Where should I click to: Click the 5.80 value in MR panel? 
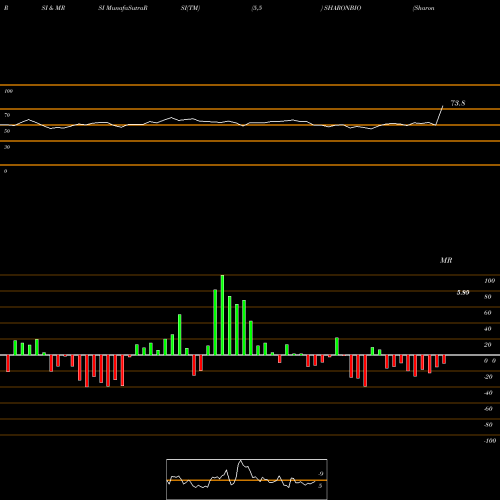click(463, 292)
